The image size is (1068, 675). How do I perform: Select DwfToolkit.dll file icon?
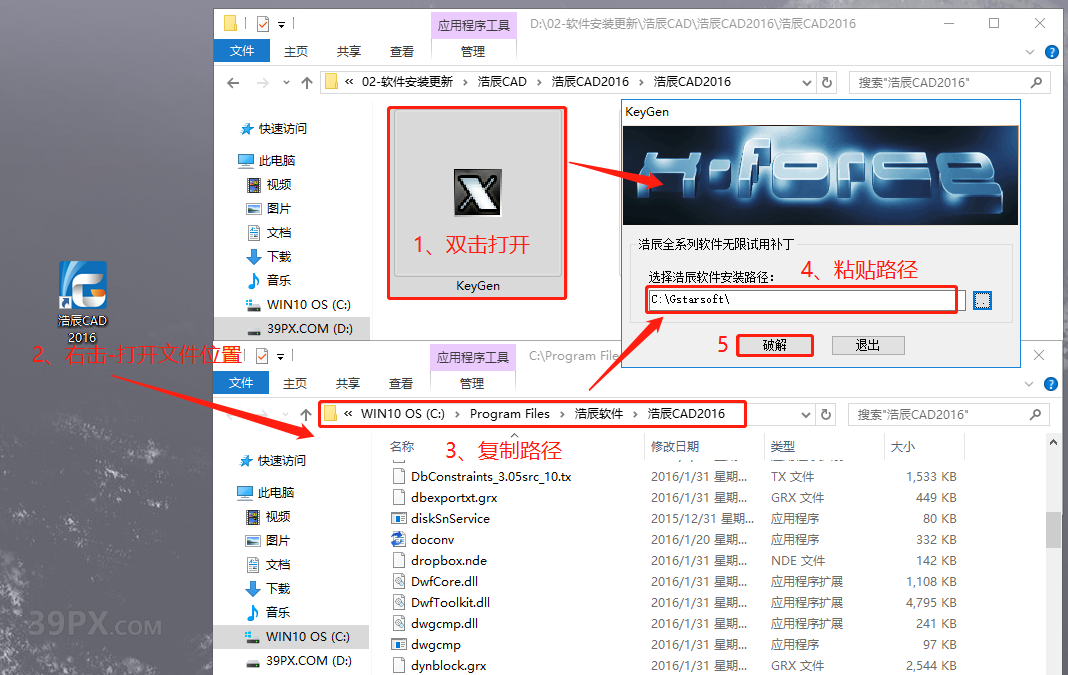(x=398, y=603)
